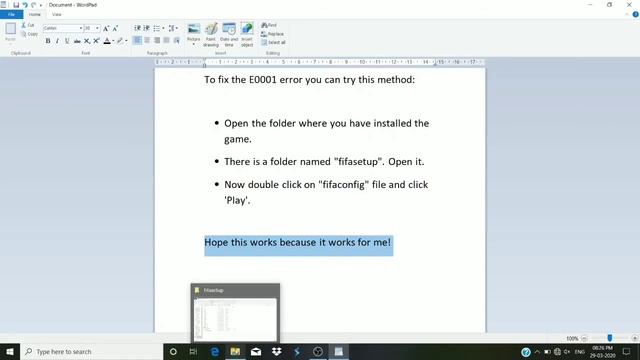Open the Get Help tray icon

526,352
